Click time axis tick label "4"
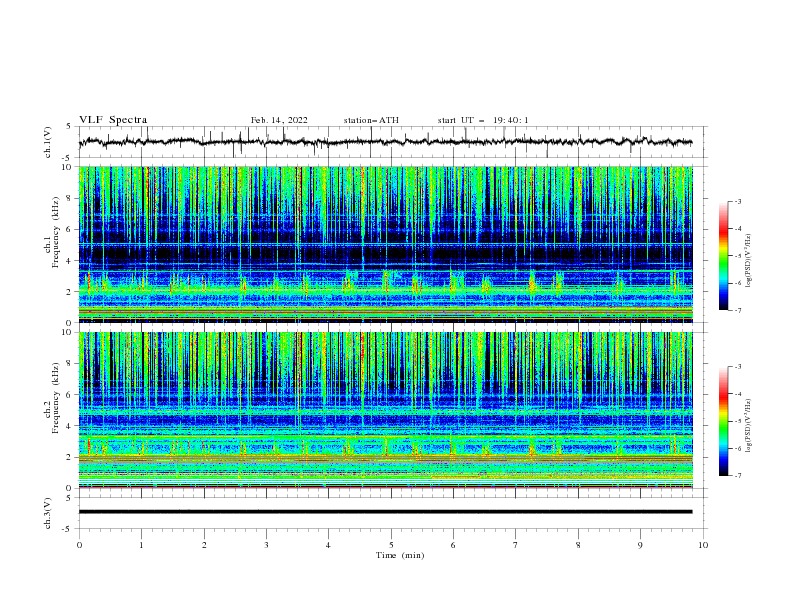 click(x=328, y=545)
